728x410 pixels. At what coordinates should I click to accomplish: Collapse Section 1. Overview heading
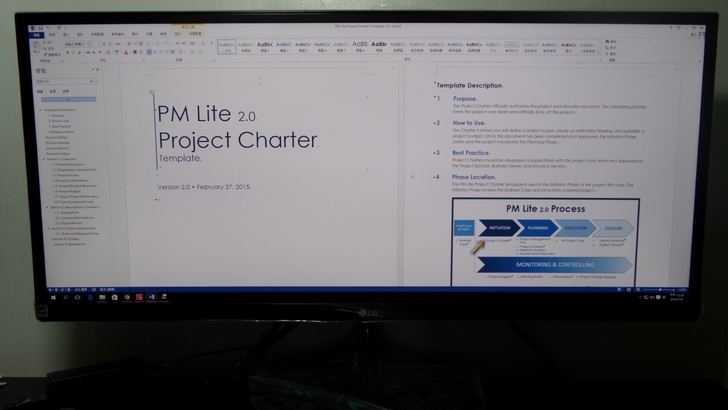[x=44, y=159]
